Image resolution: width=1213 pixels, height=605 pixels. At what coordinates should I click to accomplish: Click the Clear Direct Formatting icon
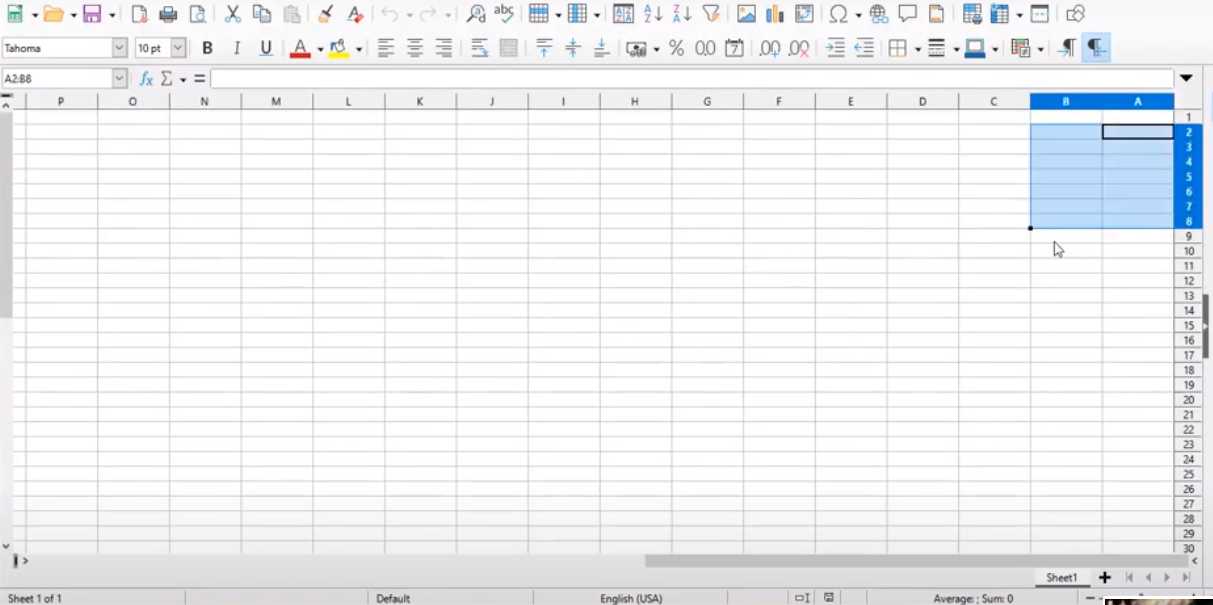[x=355, y=14]
